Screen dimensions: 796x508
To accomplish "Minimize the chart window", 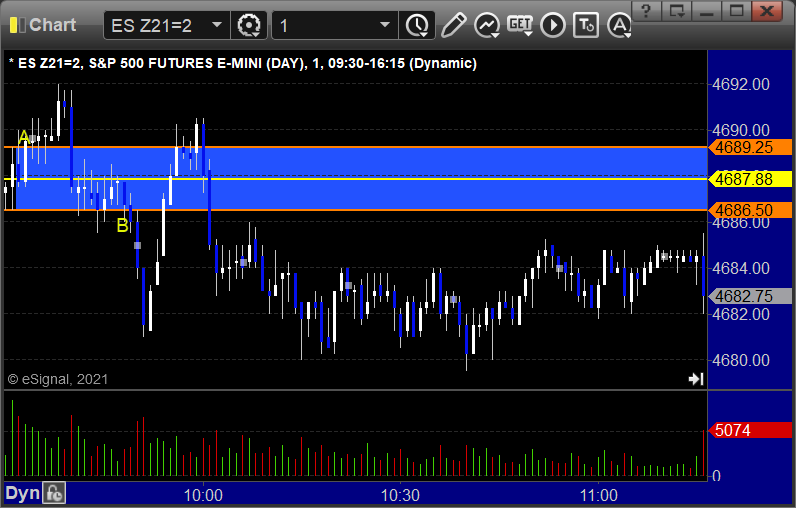I will pyautogui.click(x=707, y=10).
